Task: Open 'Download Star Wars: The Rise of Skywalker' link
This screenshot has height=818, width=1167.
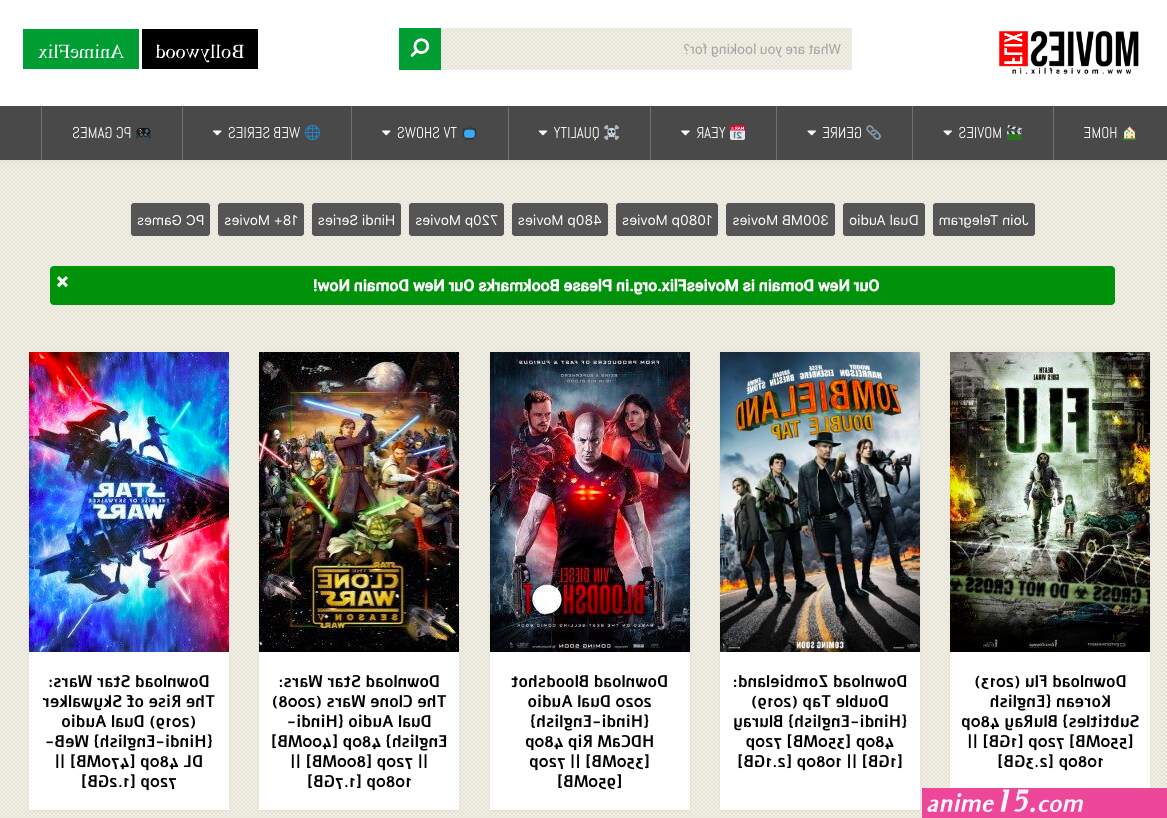Action: coord(129,731)
